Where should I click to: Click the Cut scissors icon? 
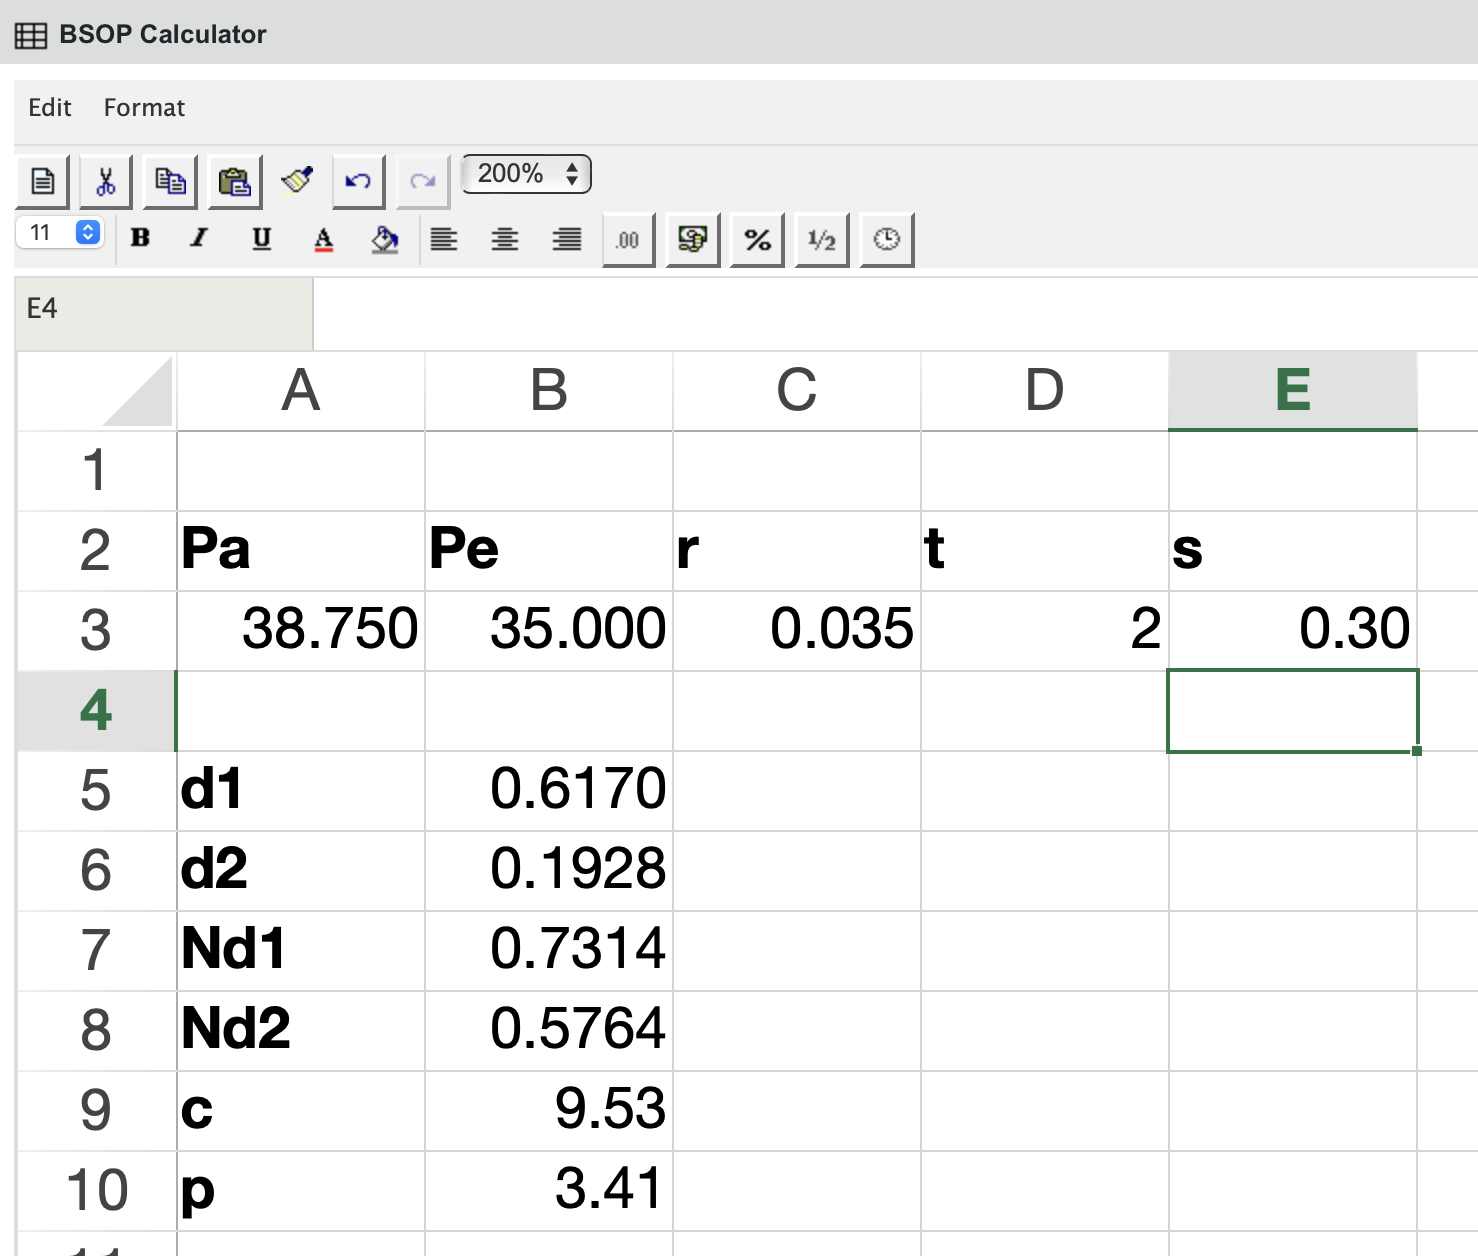(x=106, y=181)
